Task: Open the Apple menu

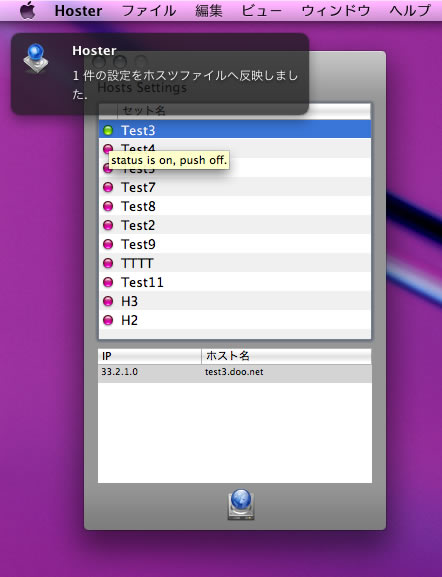Action: pos(28,10)
